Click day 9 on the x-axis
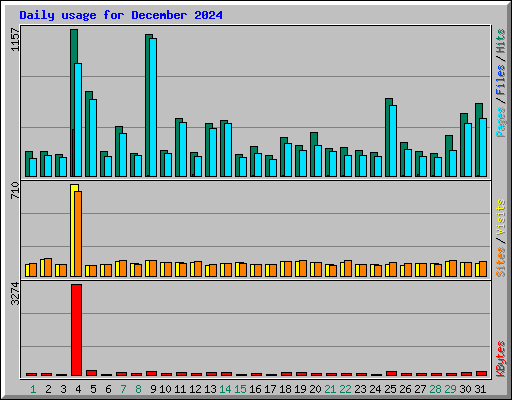This screenshot has height=400, width=512. (x=153, y=389)
